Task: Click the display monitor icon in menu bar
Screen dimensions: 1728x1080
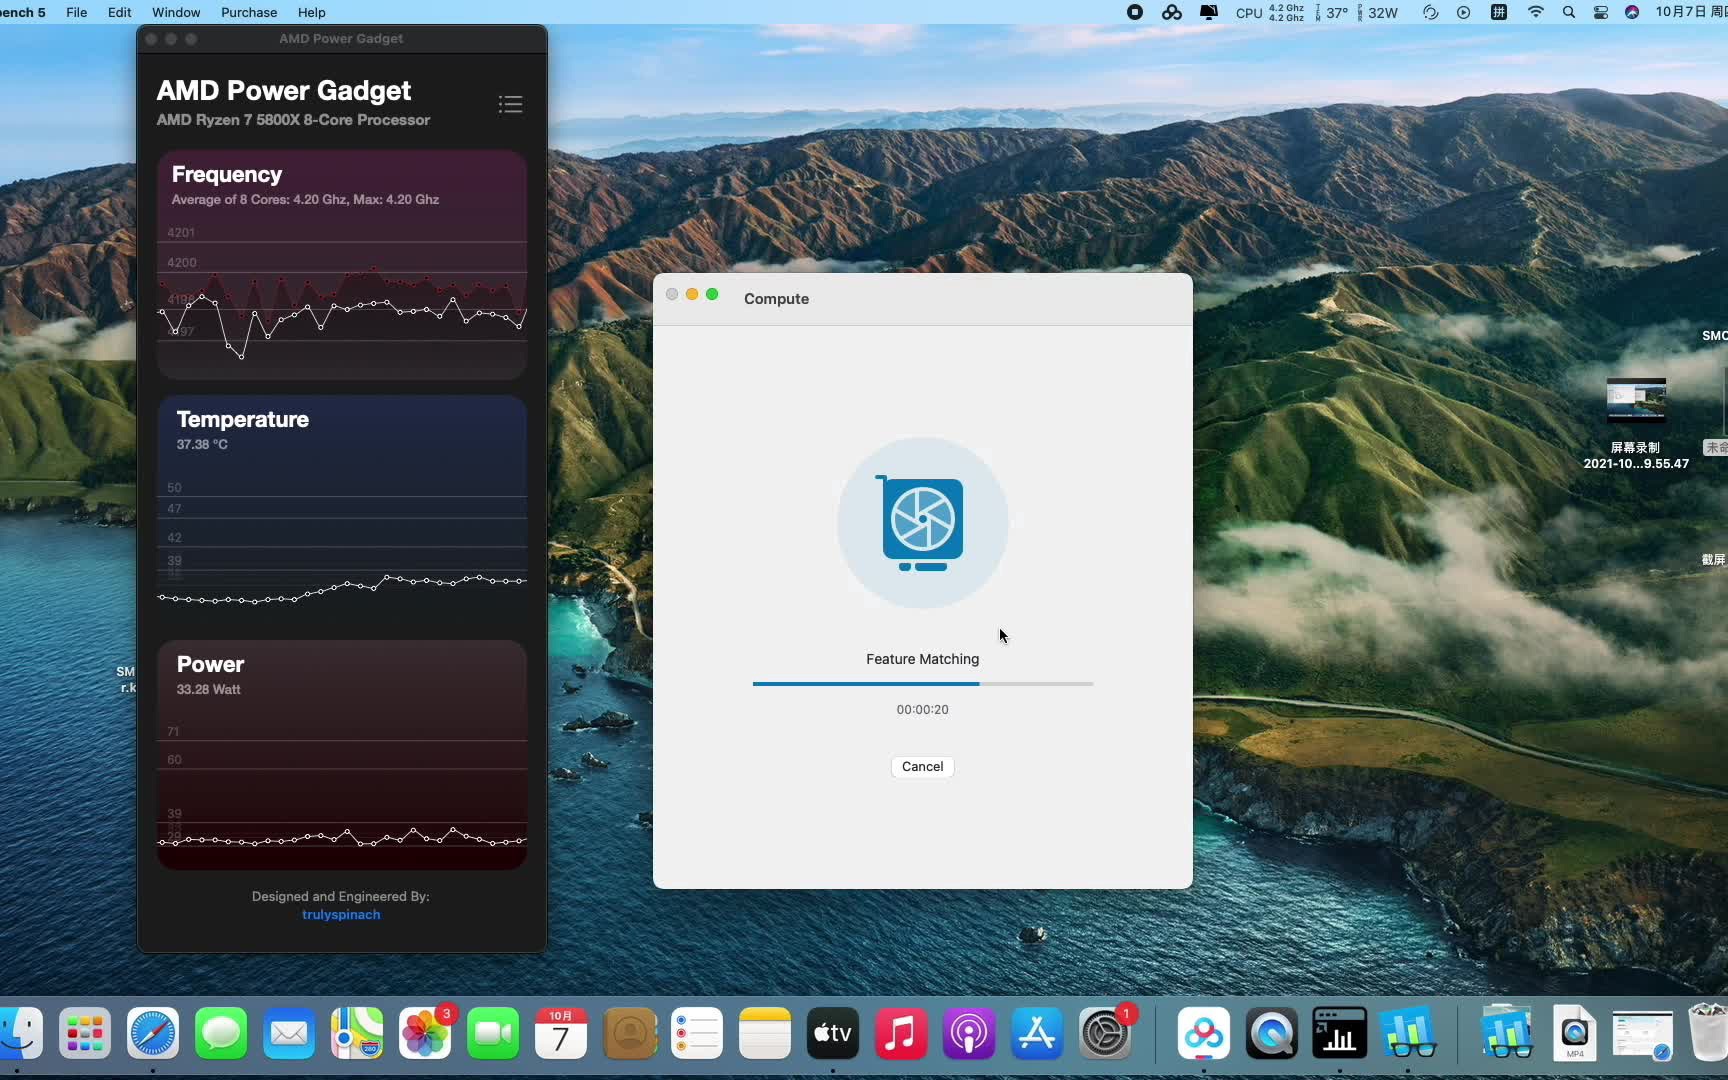Action: pos(1209,12)
